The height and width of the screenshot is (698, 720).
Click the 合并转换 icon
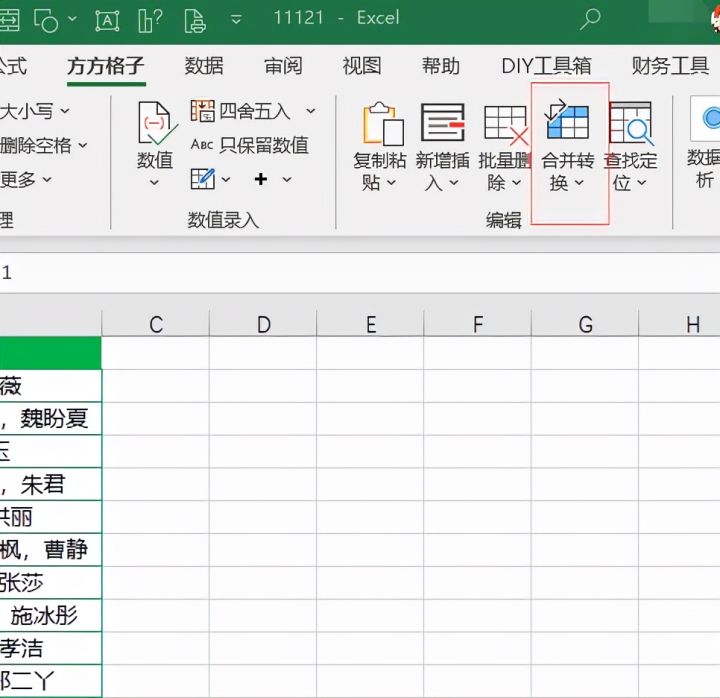(567, 119)
